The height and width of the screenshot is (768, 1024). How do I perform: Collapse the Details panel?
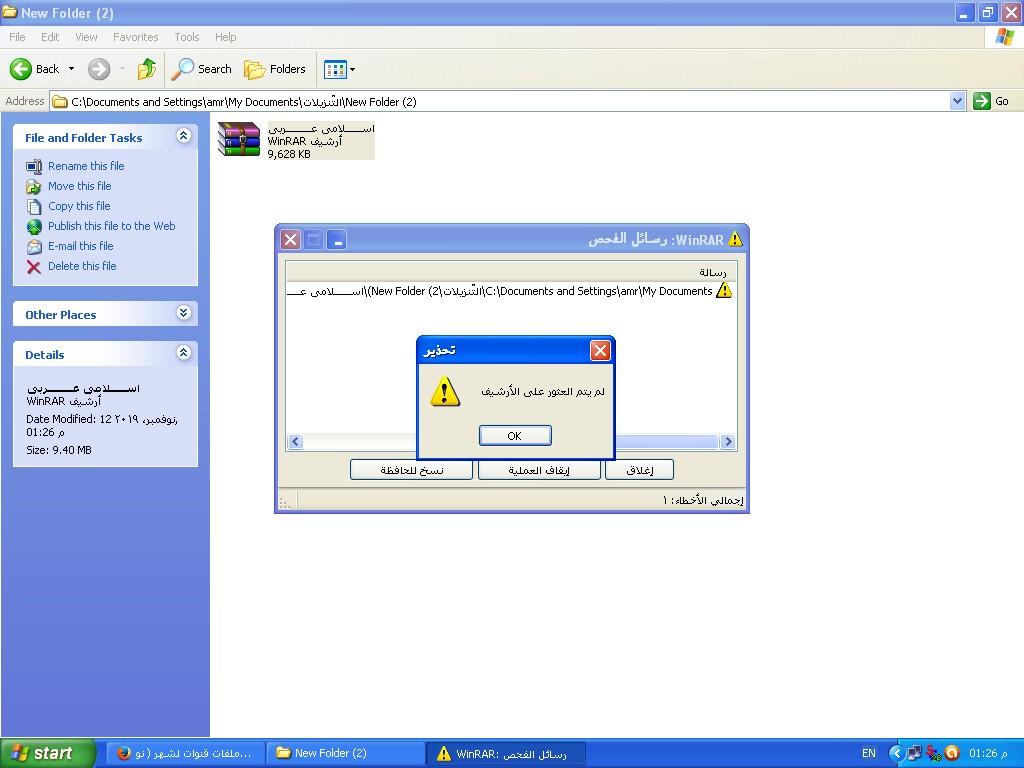(184, 353)
